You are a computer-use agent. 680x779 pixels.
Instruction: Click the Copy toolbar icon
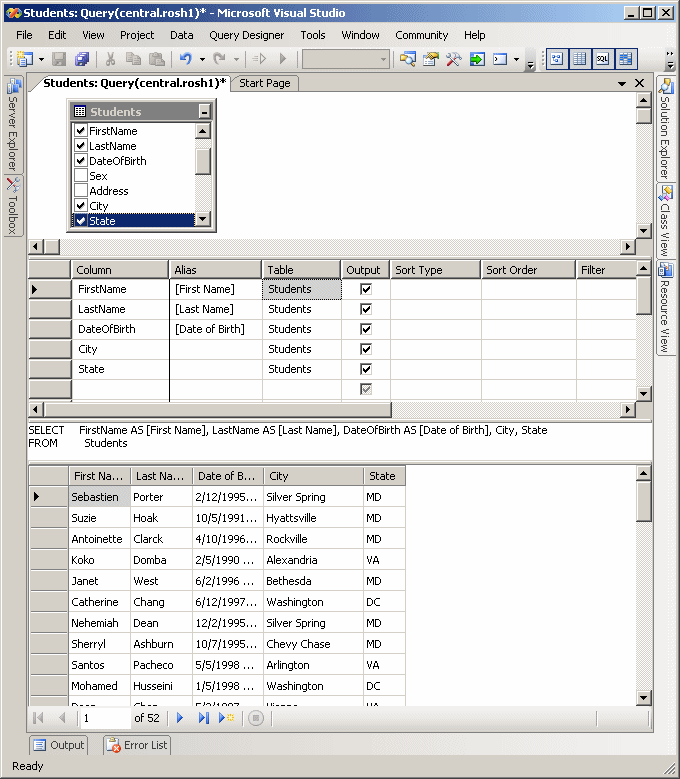pyautogui.click(x=133, y=59)
